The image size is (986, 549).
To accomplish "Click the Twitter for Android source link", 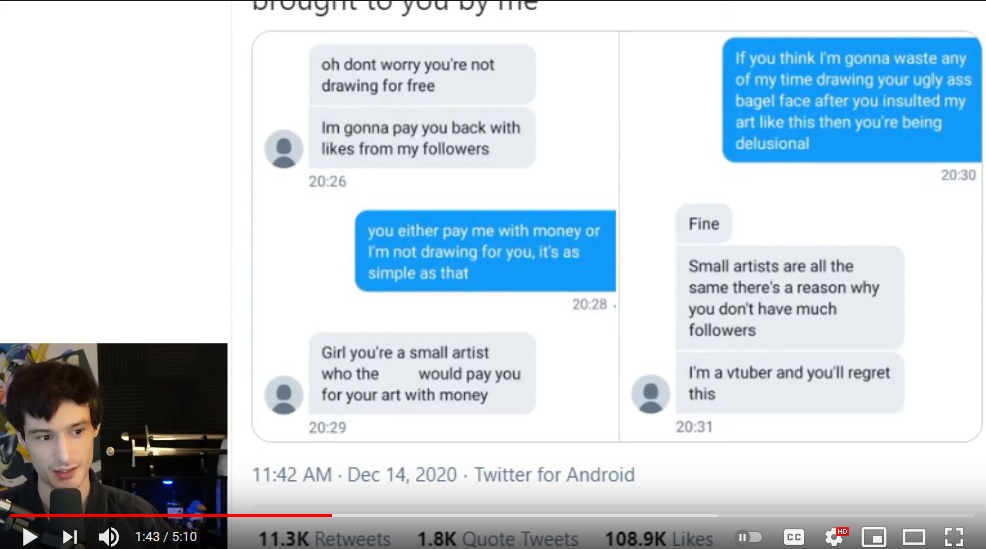I will click(x=554, y=475).
